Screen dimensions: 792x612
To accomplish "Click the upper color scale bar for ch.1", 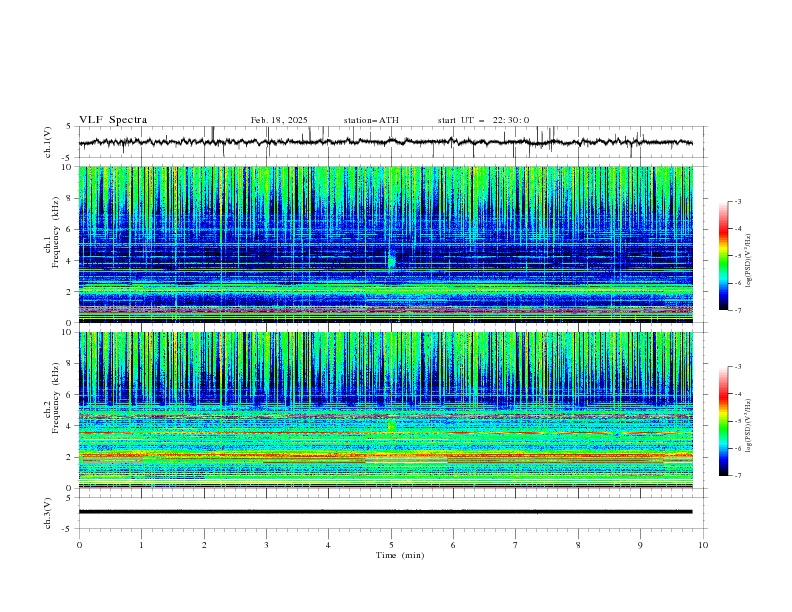I will (723, 255).
